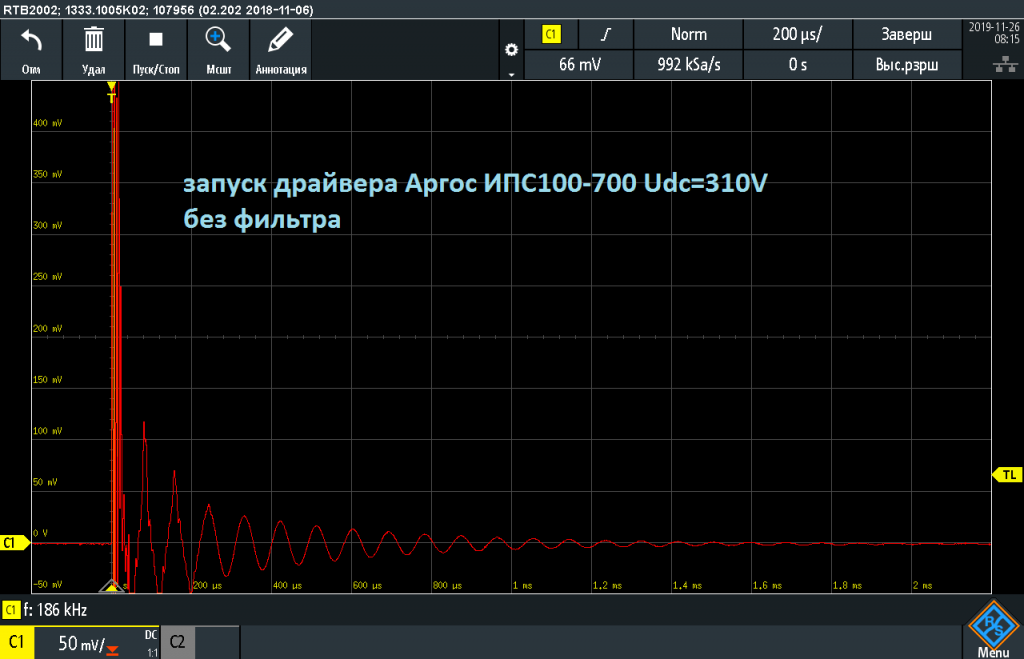Open the C1 channel tab
The height and width of the screenshot is (659, 1024).
pyautogui.click(x=17, y=642)
